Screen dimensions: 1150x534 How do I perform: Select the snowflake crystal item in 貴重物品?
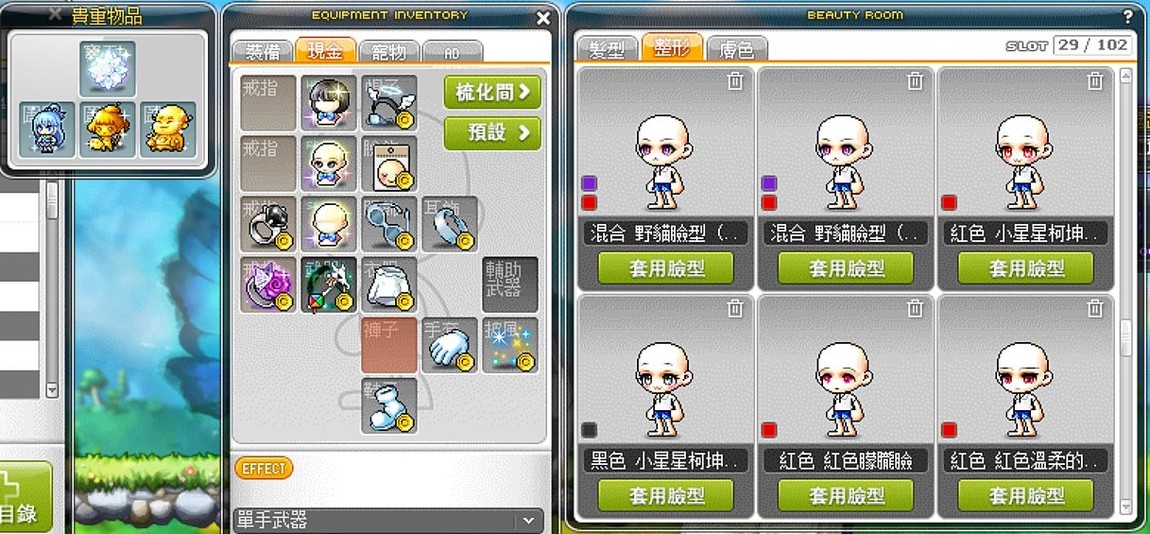coord(108,69)
